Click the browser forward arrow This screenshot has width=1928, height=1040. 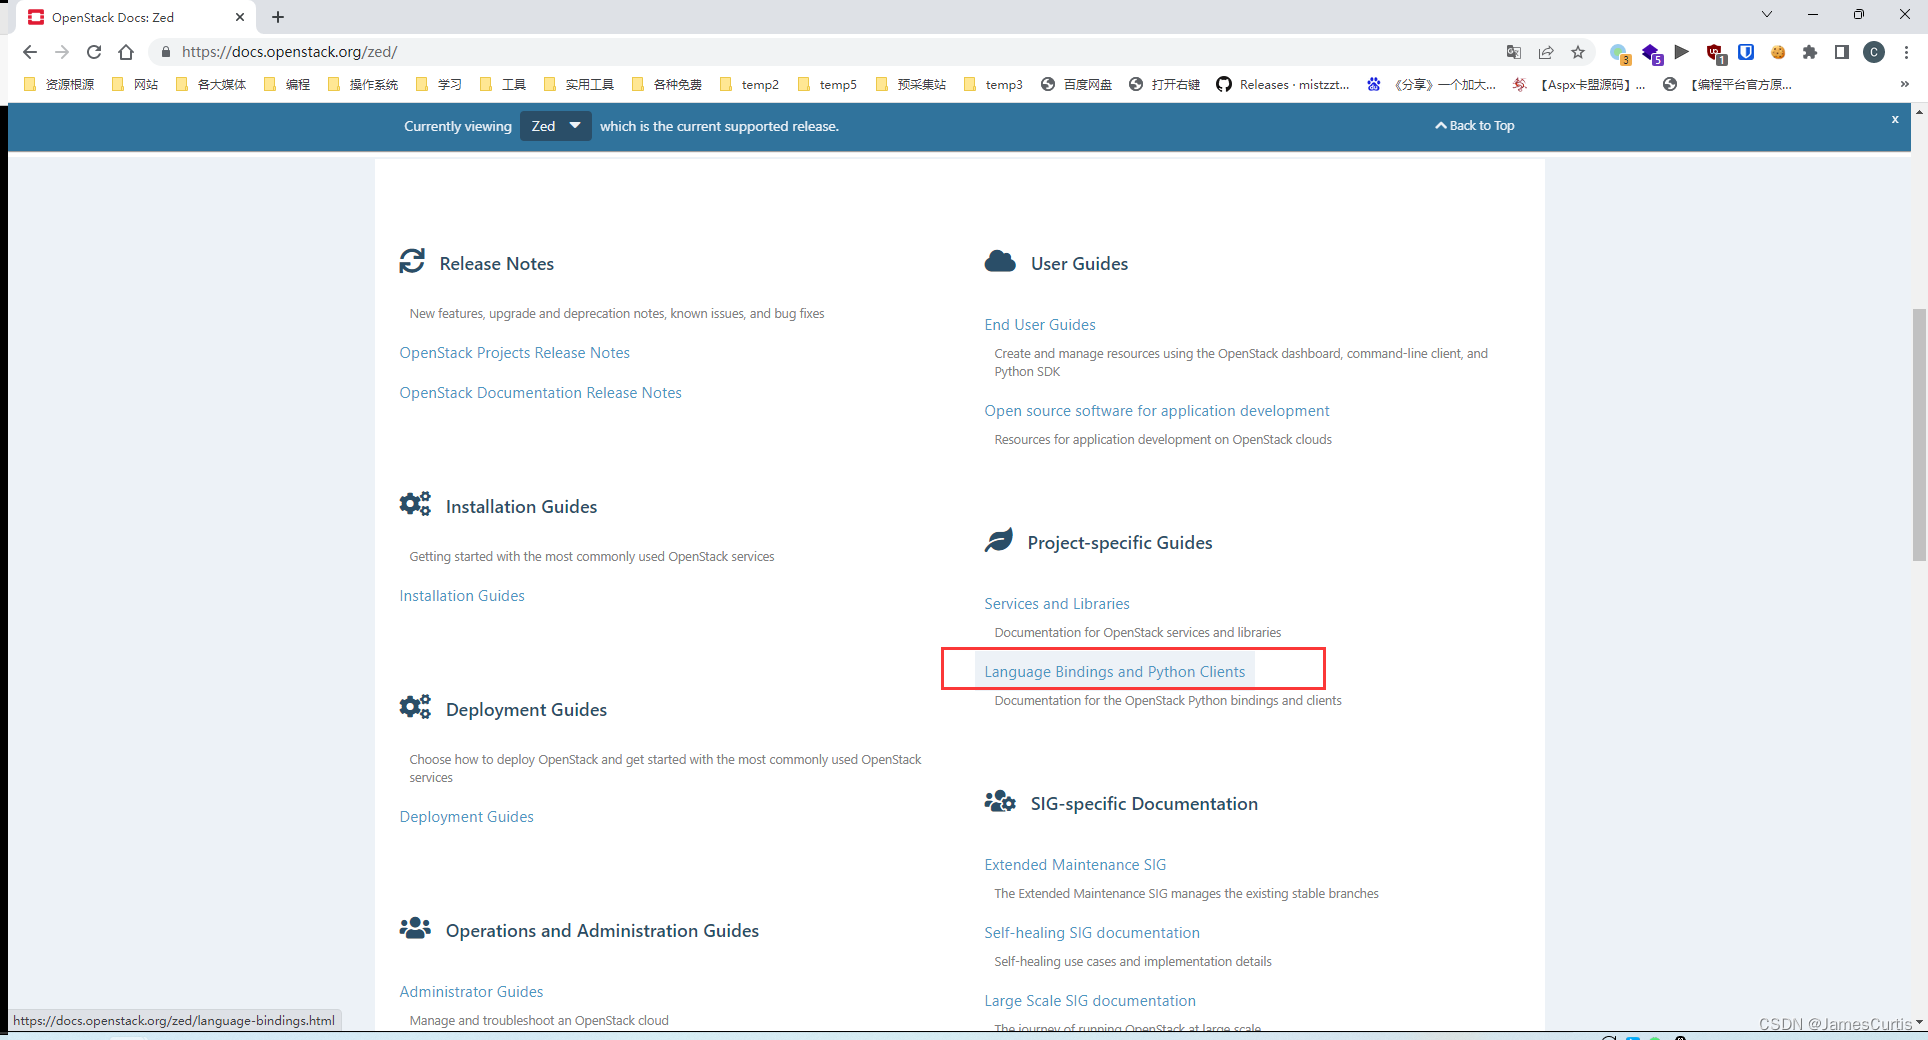(x=62, y=52)
